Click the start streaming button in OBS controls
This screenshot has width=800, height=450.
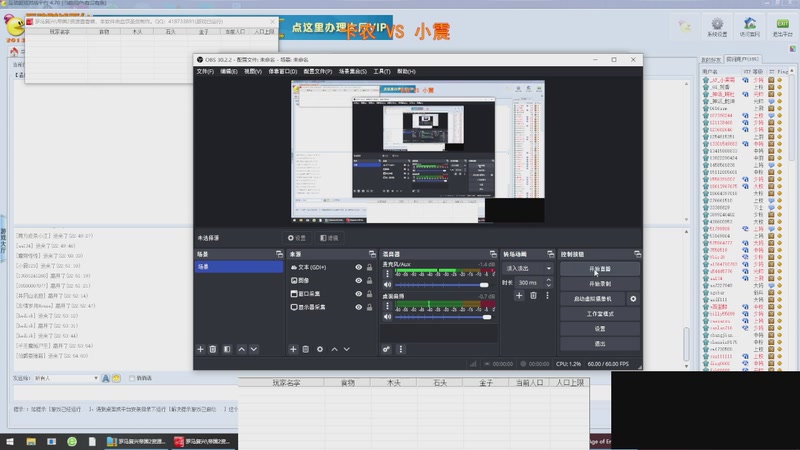tap(599, 269)
